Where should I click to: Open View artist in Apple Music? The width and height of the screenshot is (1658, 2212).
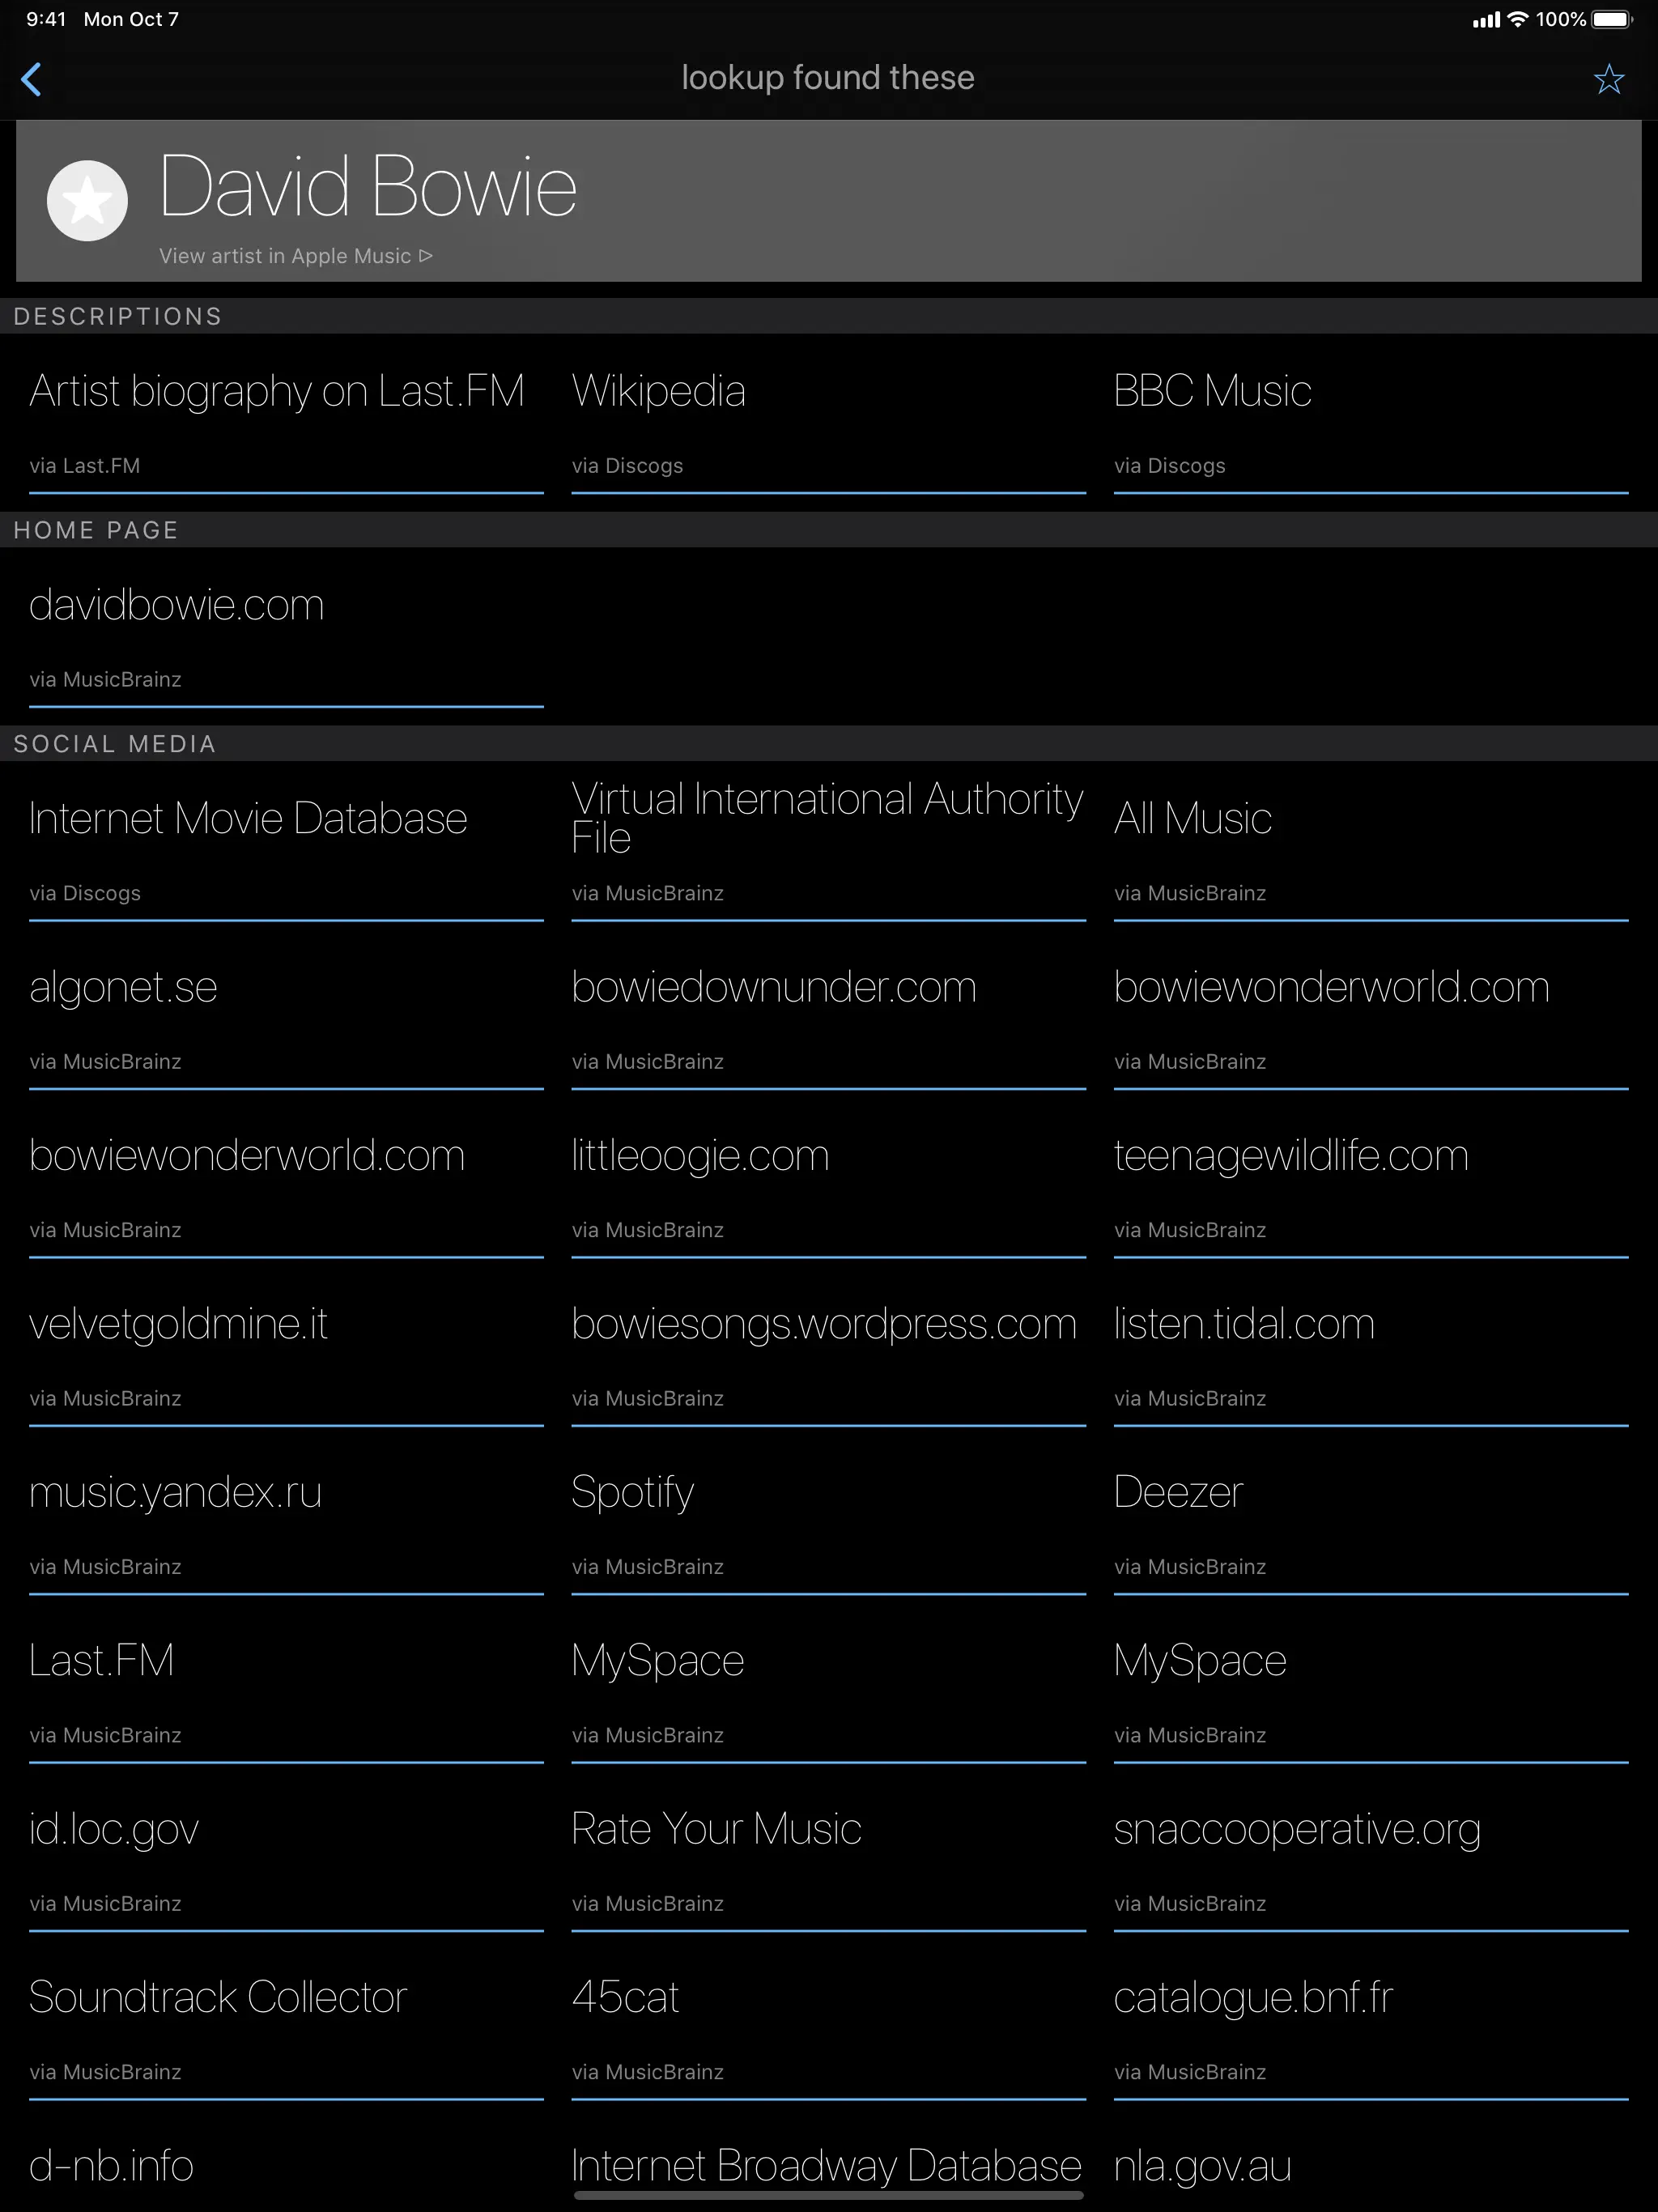(x=295, y=256)
